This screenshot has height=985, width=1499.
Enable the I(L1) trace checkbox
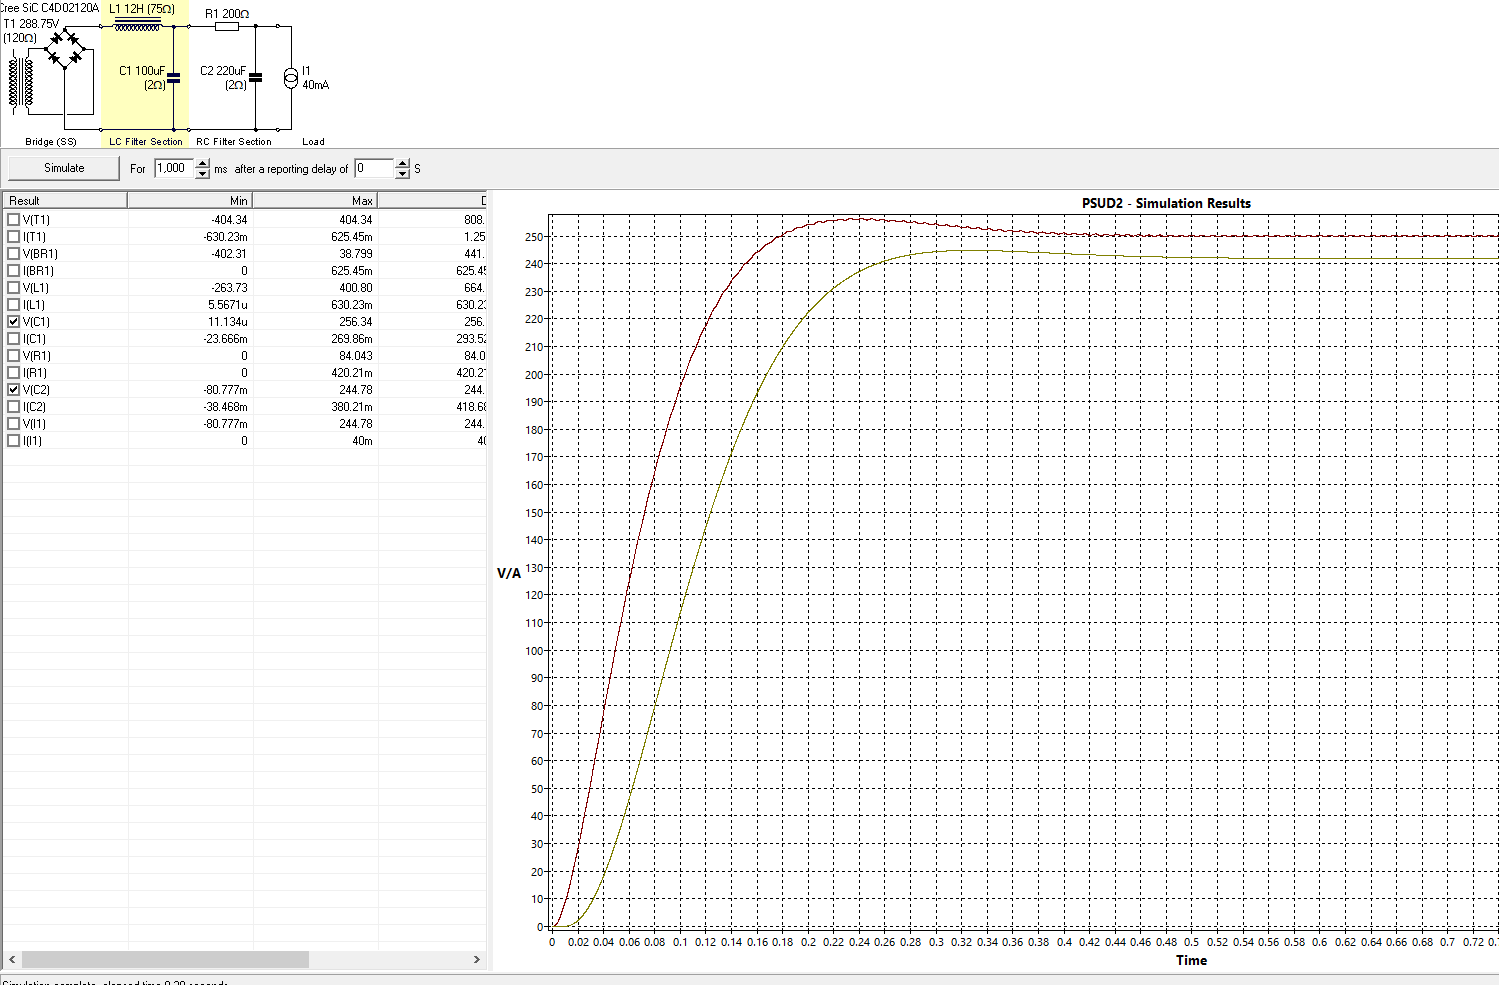point(13,305)
